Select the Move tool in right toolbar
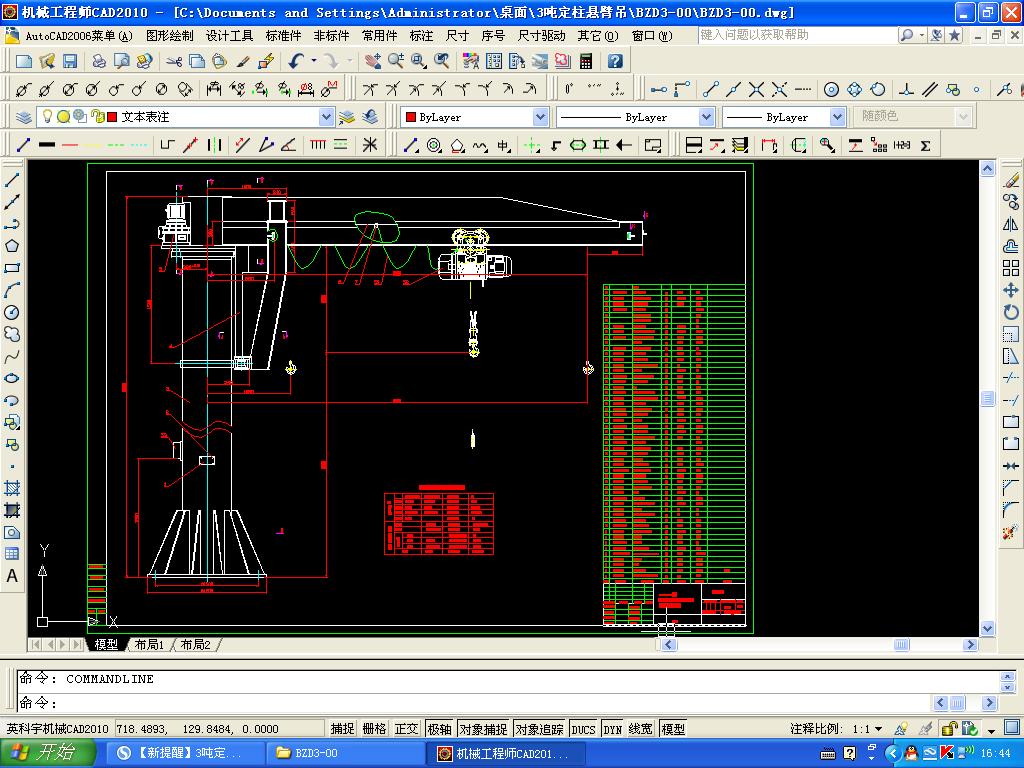The width and height of the screenshot is (1024, 768). click(1011, 290)
